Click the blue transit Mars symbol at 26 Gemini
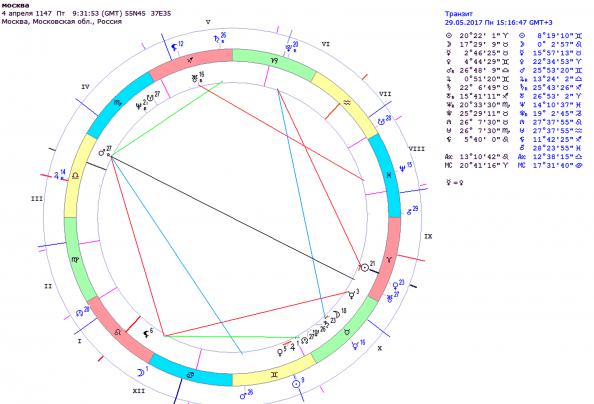The height and width of the screenshot is (404, 594). [x=243, y=396]
